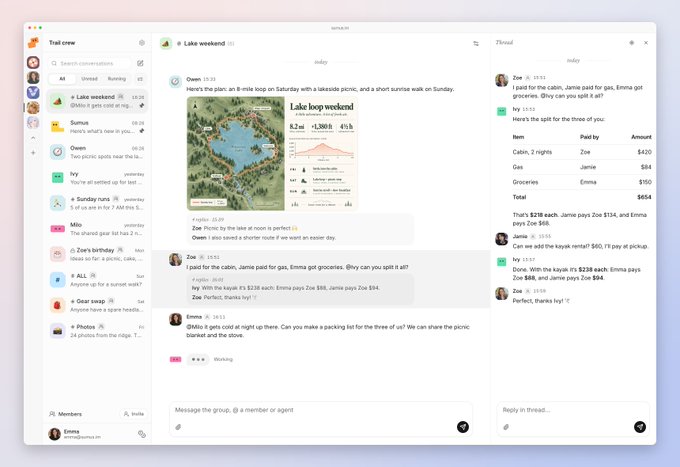
Task: Start a new conversation with compose icon
Action: pyautogui.click(x=140, y=63)
